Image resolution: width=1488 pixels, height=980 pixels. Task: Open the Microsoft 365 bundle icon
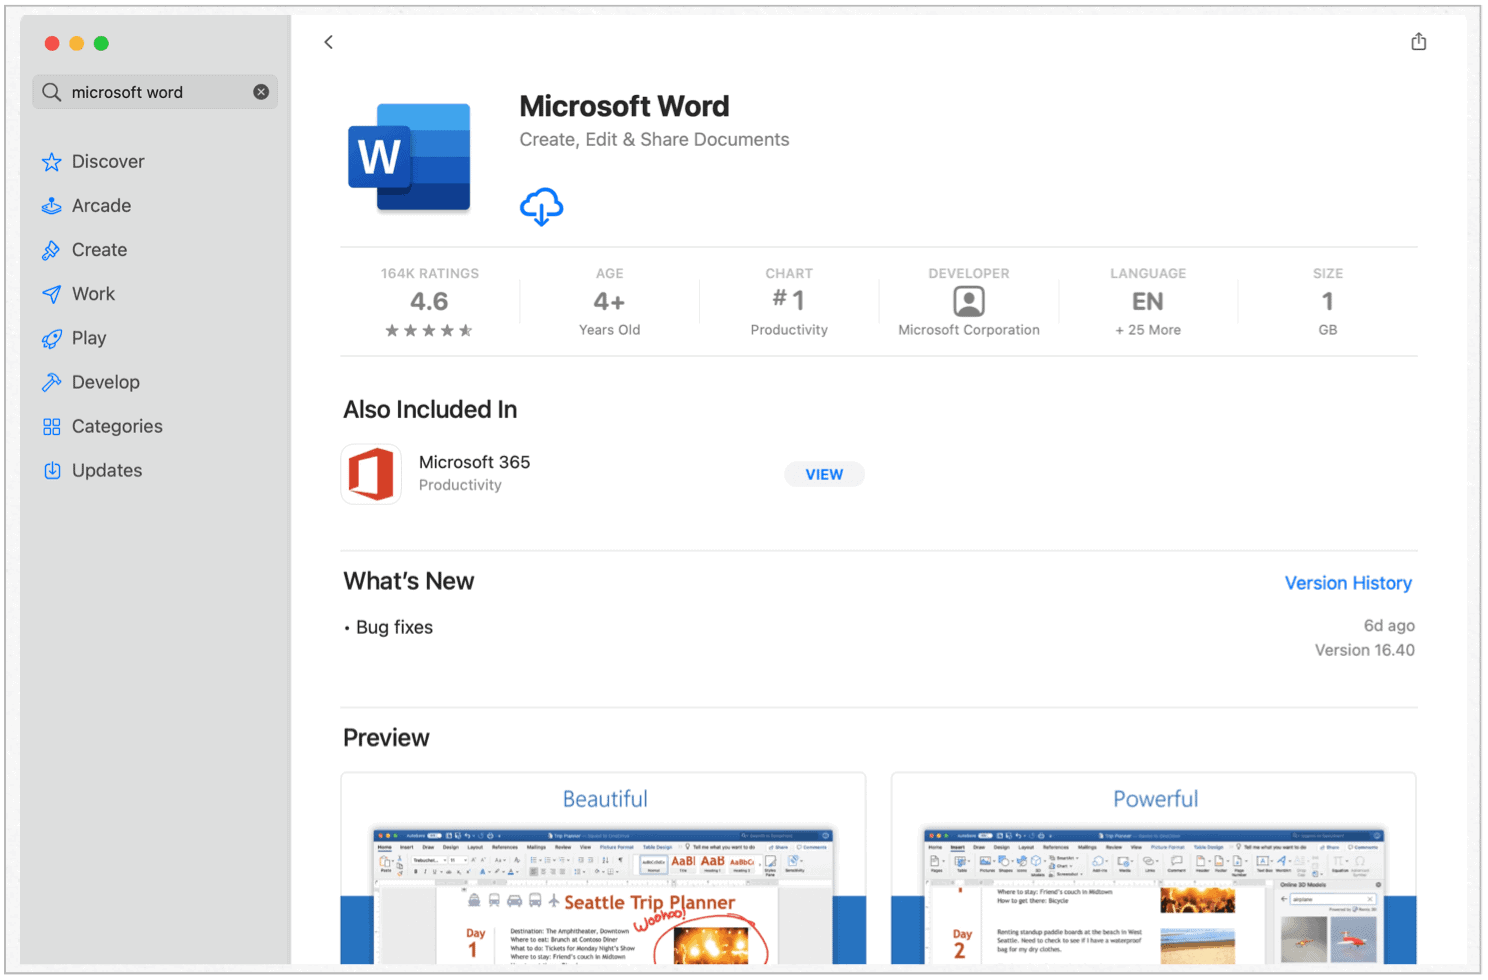coord(371,474)
